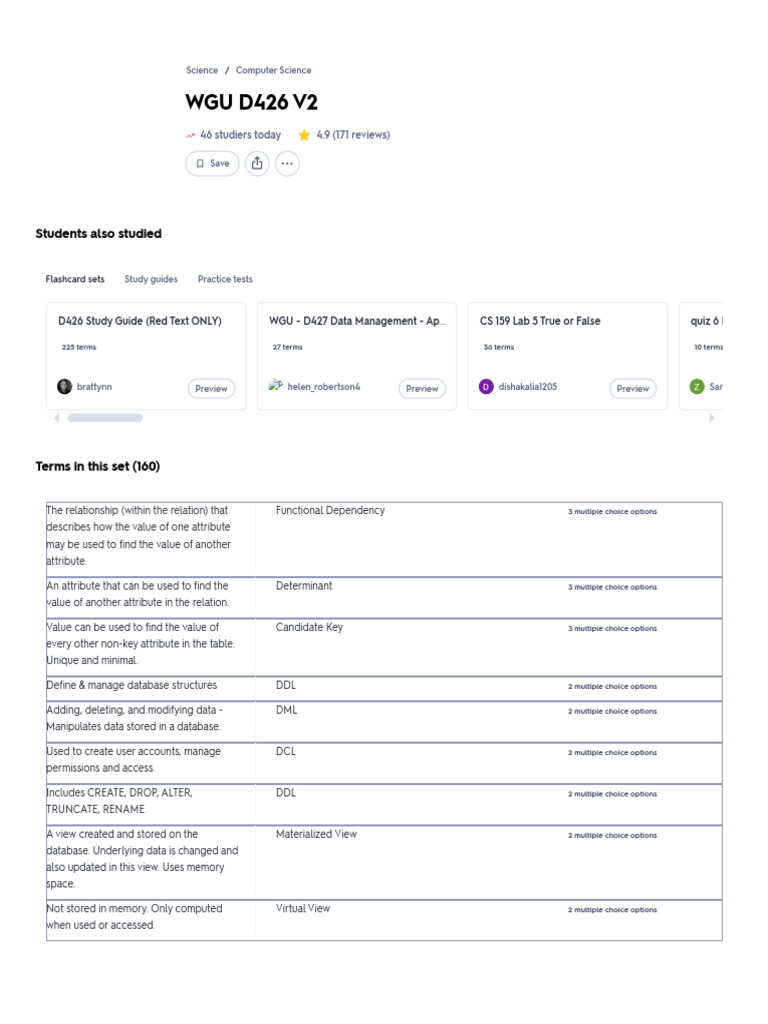Viewport: 768px width, 1024px height.
Task: Click the definition 'Used to create user accounts'
Action: pyautogui.click(x=133, y=760)
